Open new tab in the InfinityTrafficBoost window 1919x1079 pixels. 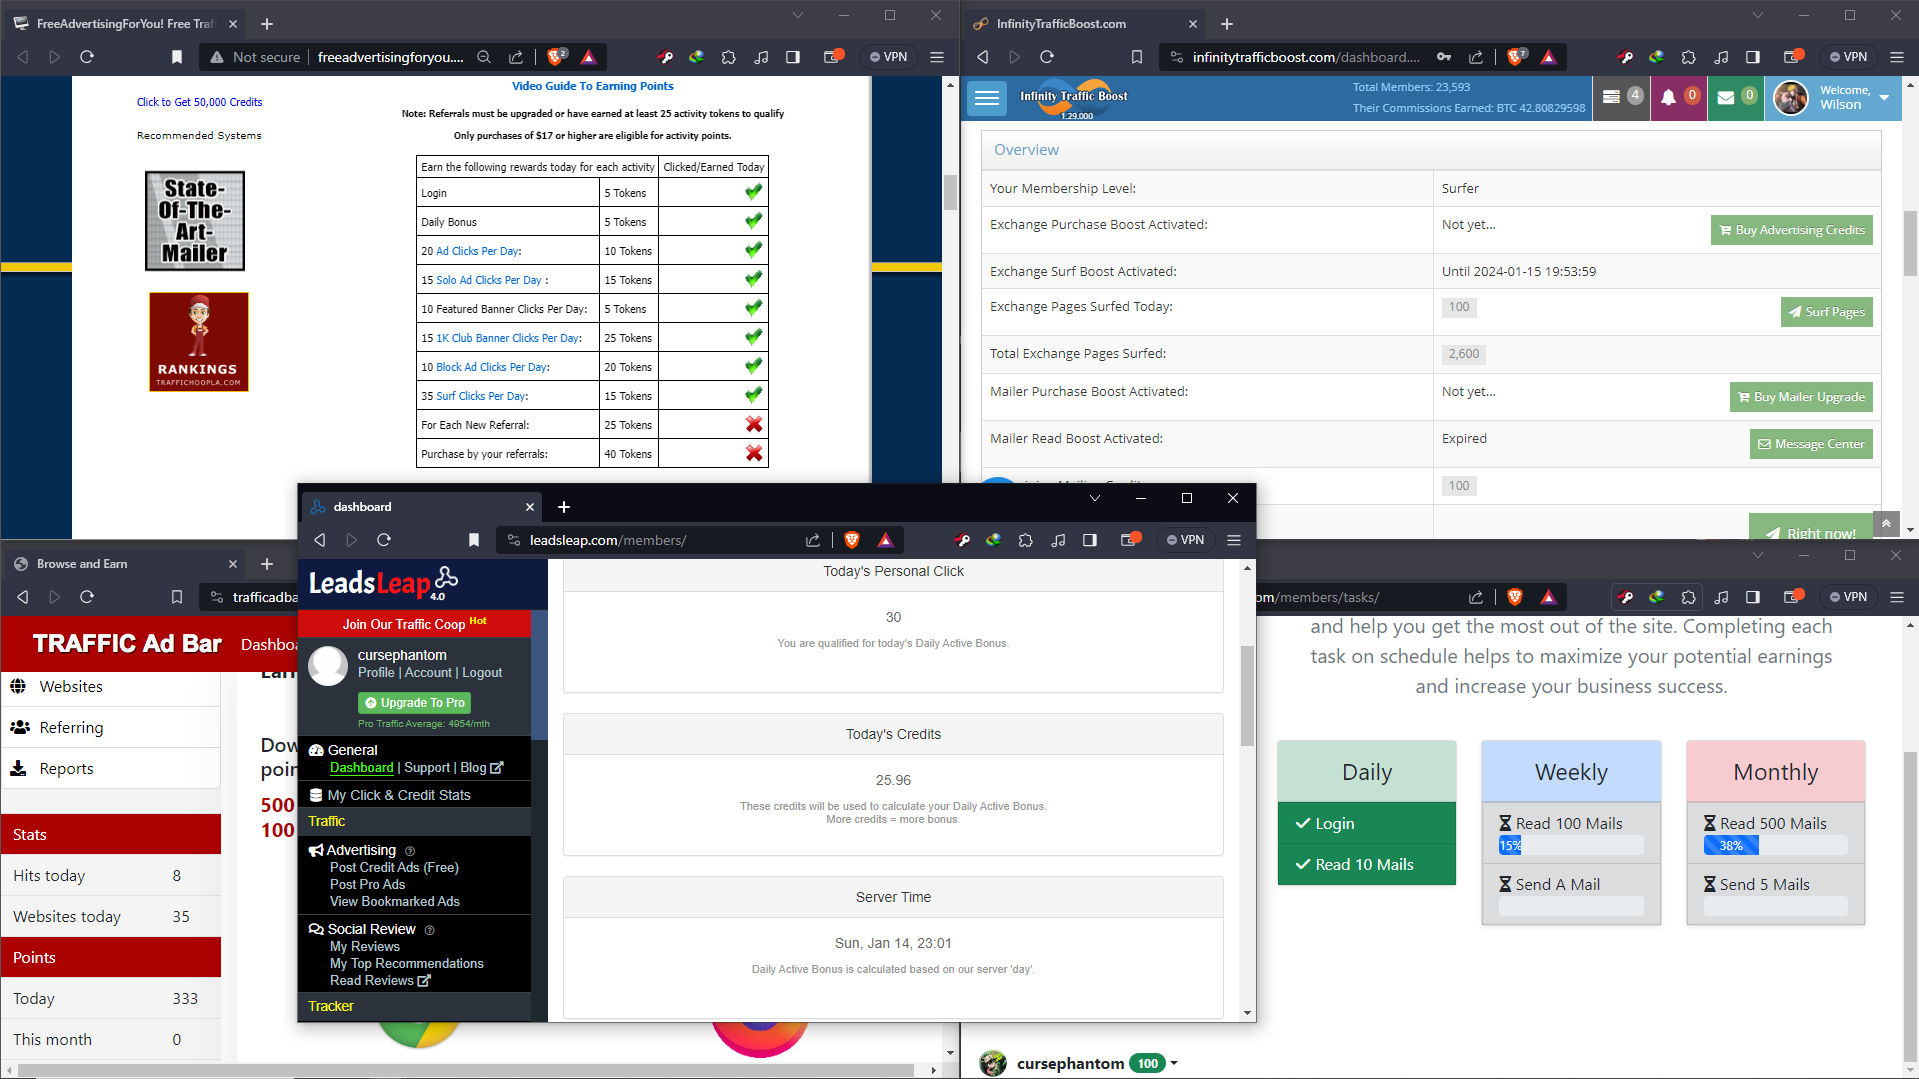click(1227, 24)
